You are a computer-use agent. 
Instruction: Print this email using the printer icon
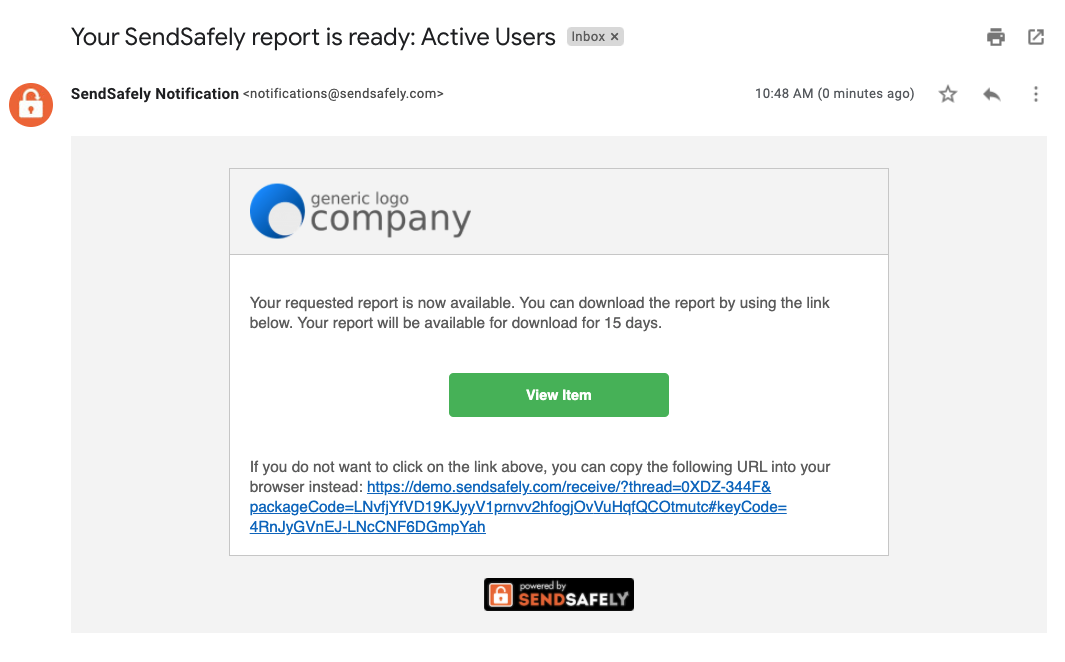coord(996,37)
